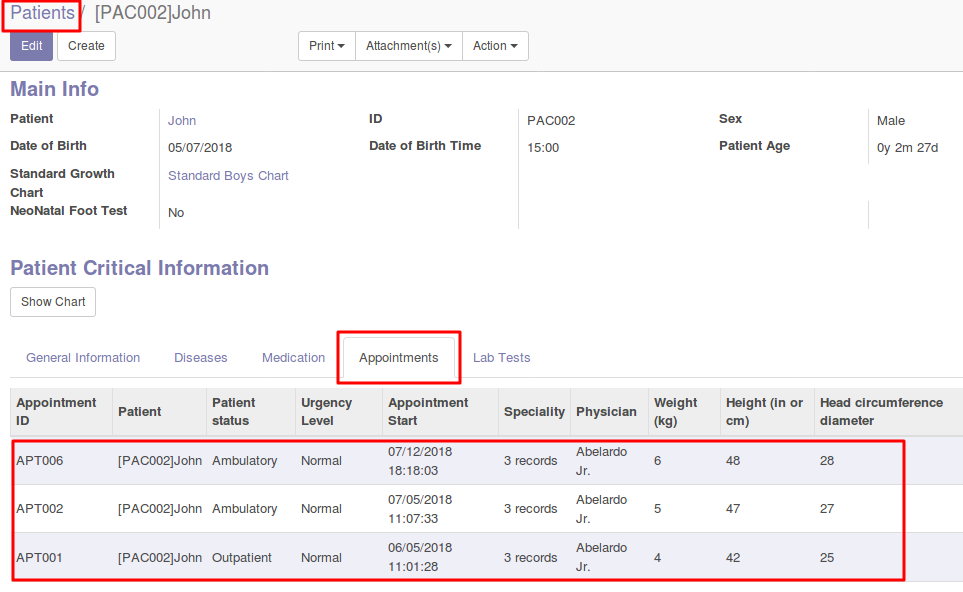Switch to the Medication tab
The image size is (963, 592).
point(294,357)
